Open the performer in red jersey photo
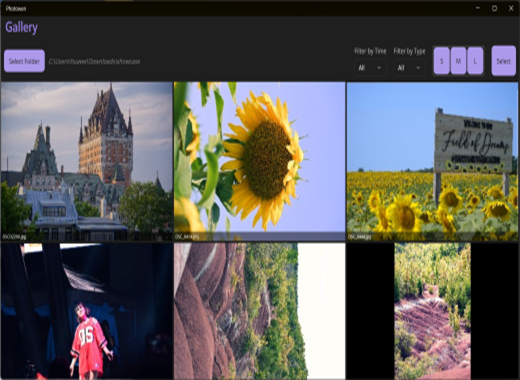The width and height of the screenshot is (520, 380). pos(87,311)
